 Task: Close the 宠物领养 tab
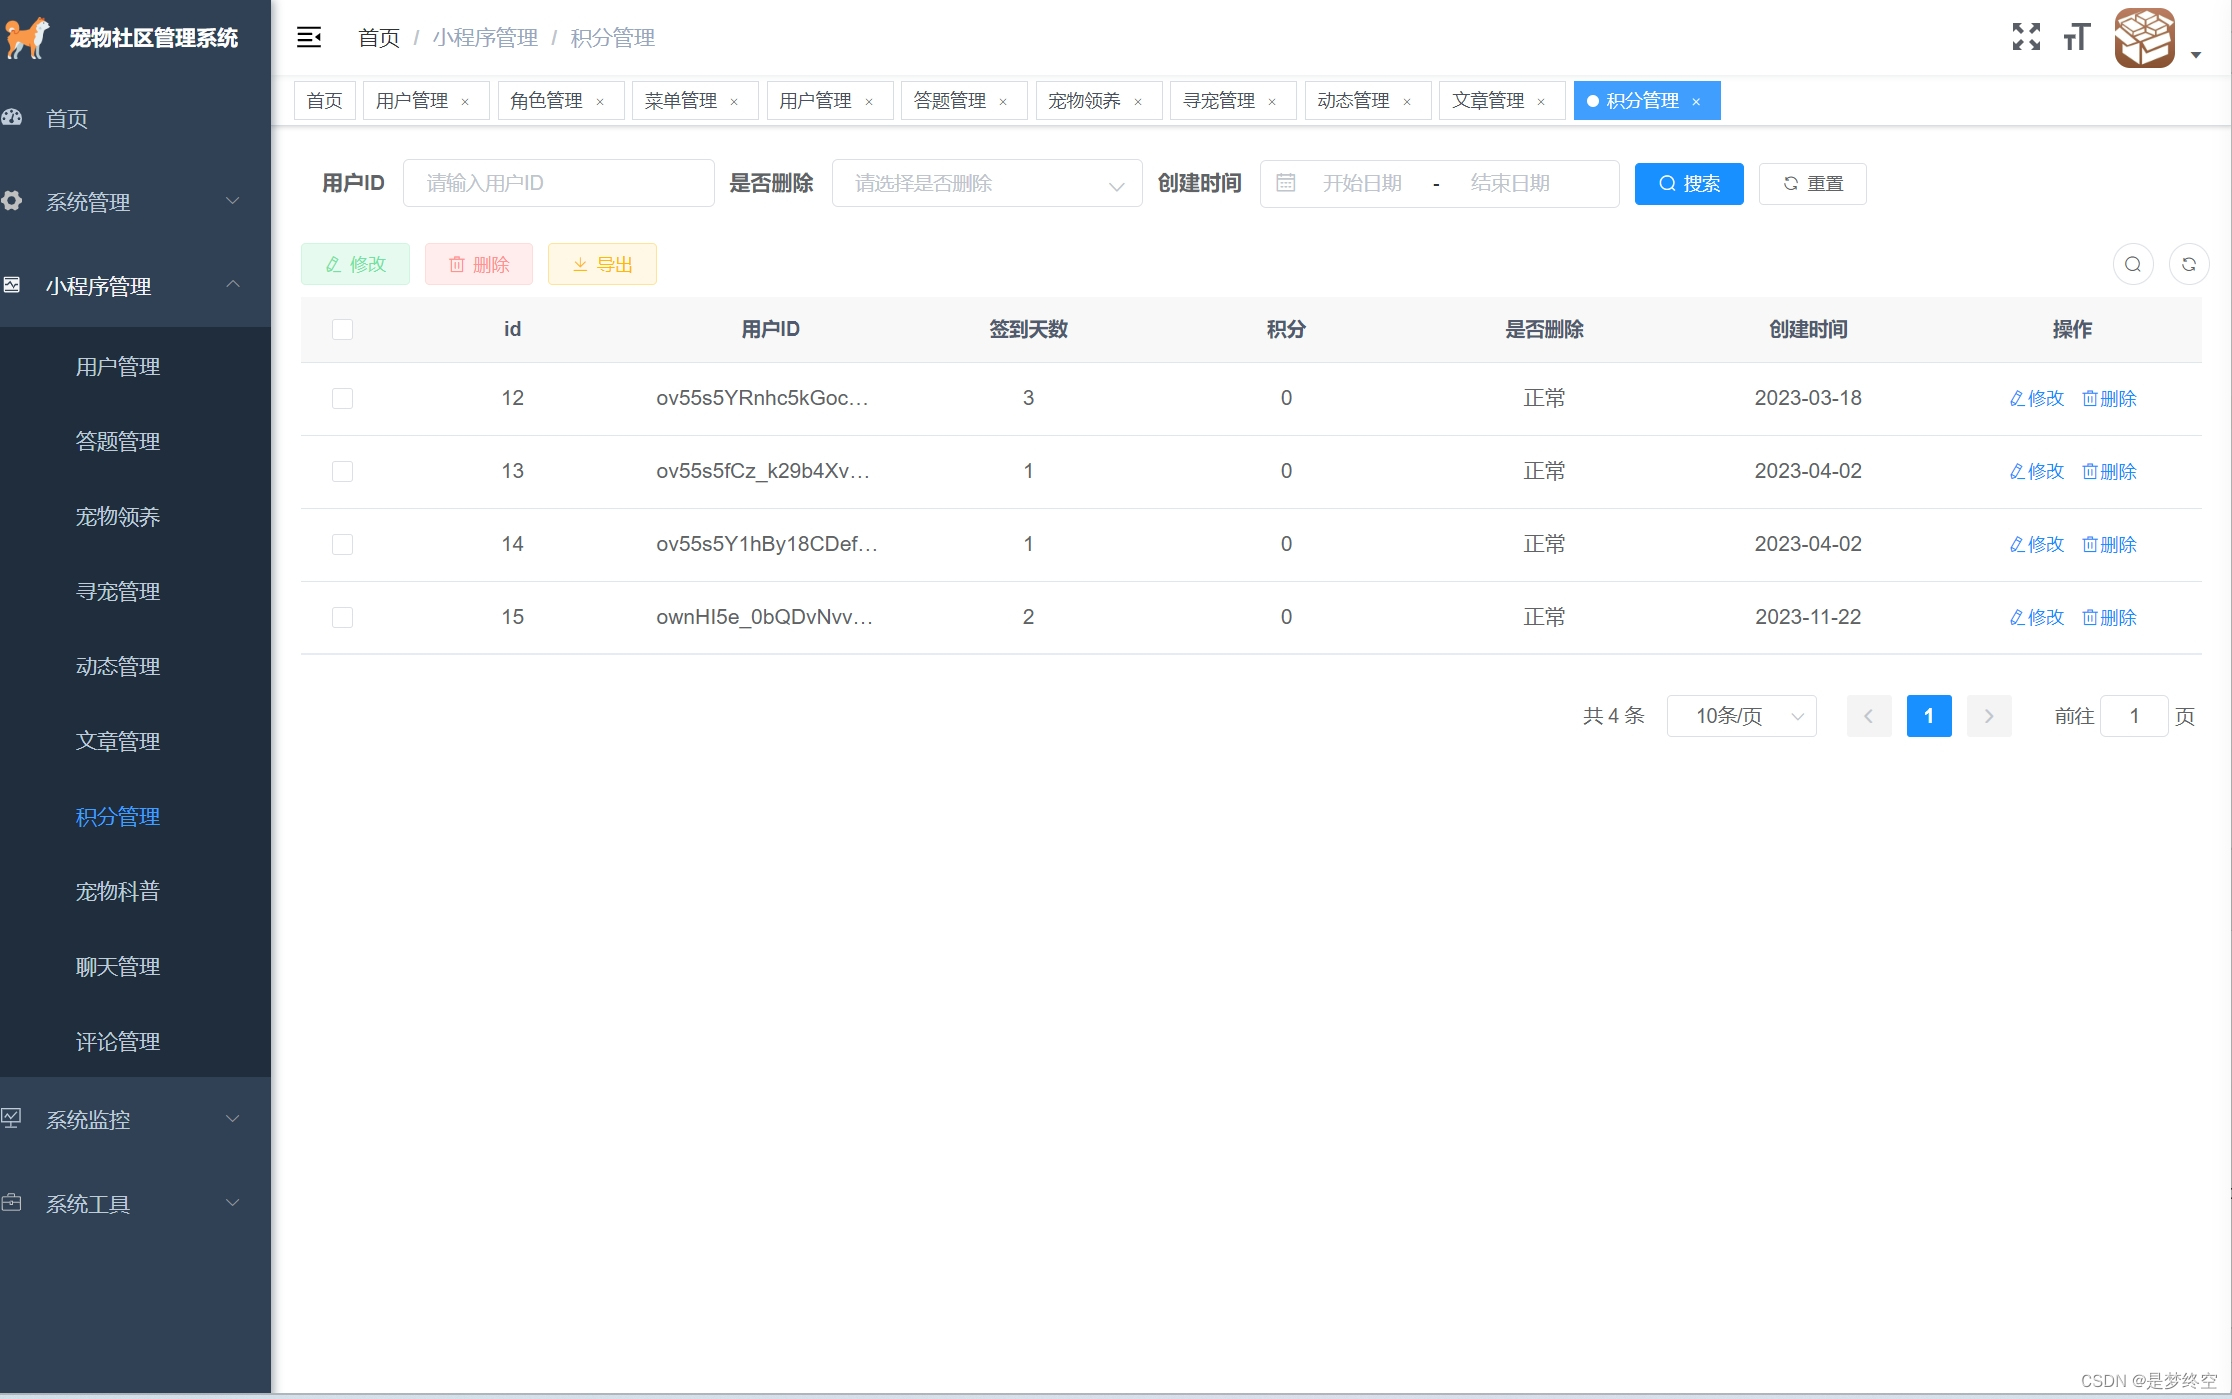coord(1138,101)
